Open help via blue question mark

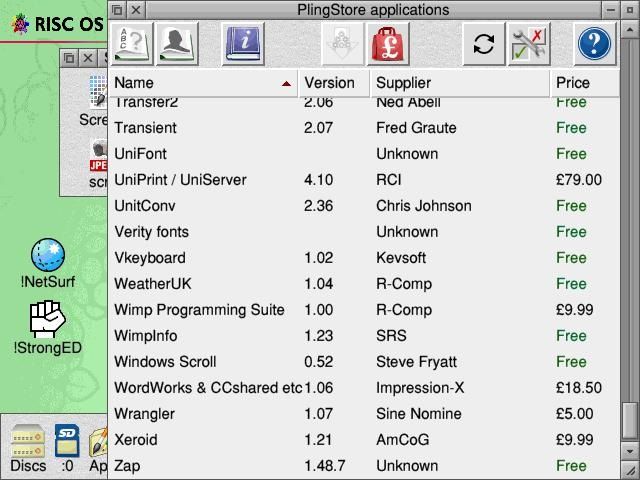click(x=595, y=44)
